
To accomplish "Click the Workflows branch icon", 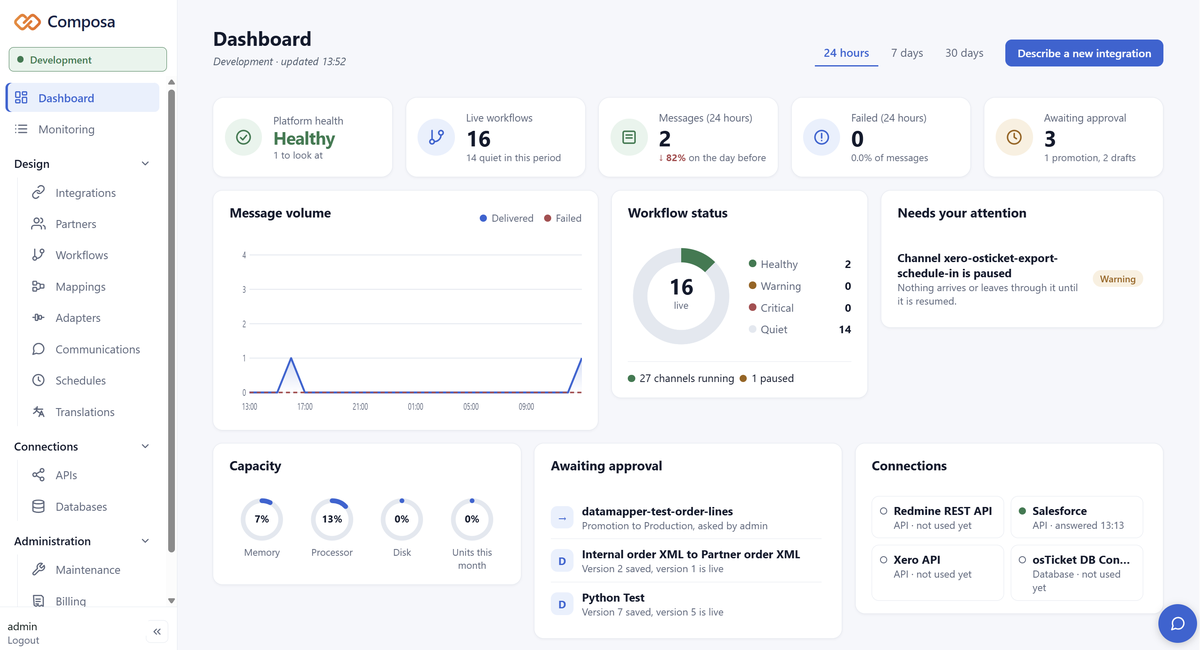I will coord(38,255).
